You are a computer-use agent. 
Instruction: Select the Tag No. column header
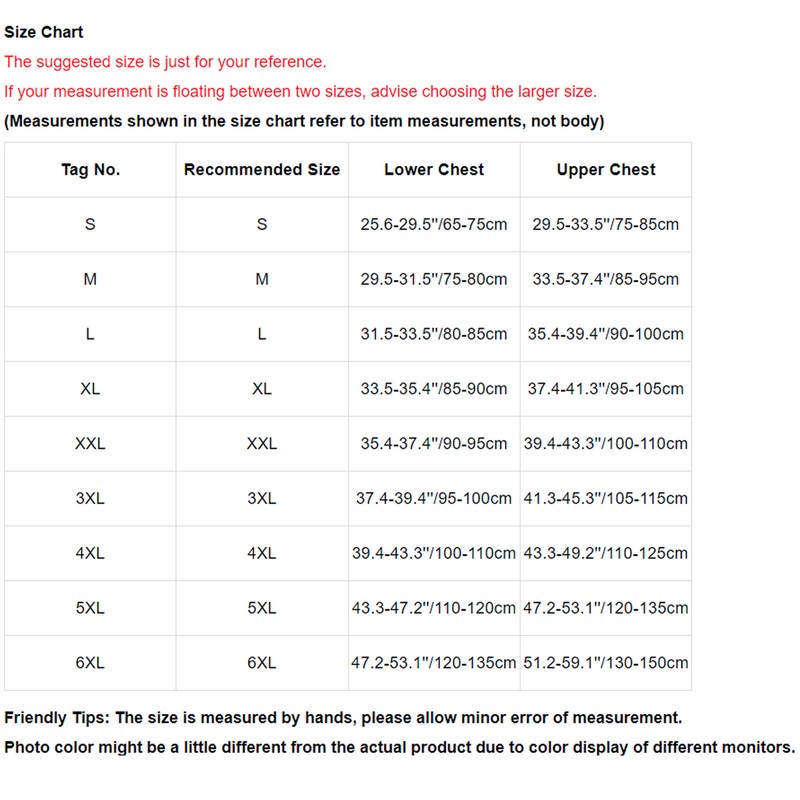tap(90, 170)
